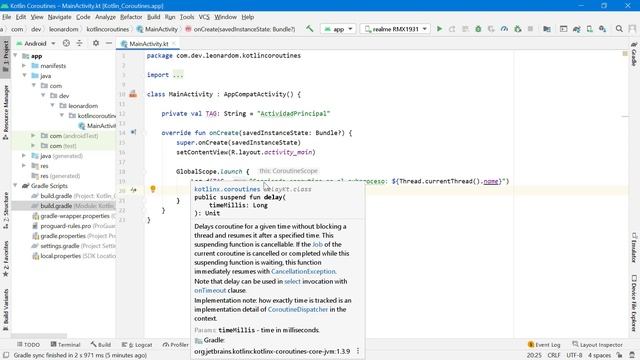The image size is (640, 360).
Task: Click the class gutter icon on line 10
Action: point(133,94)
